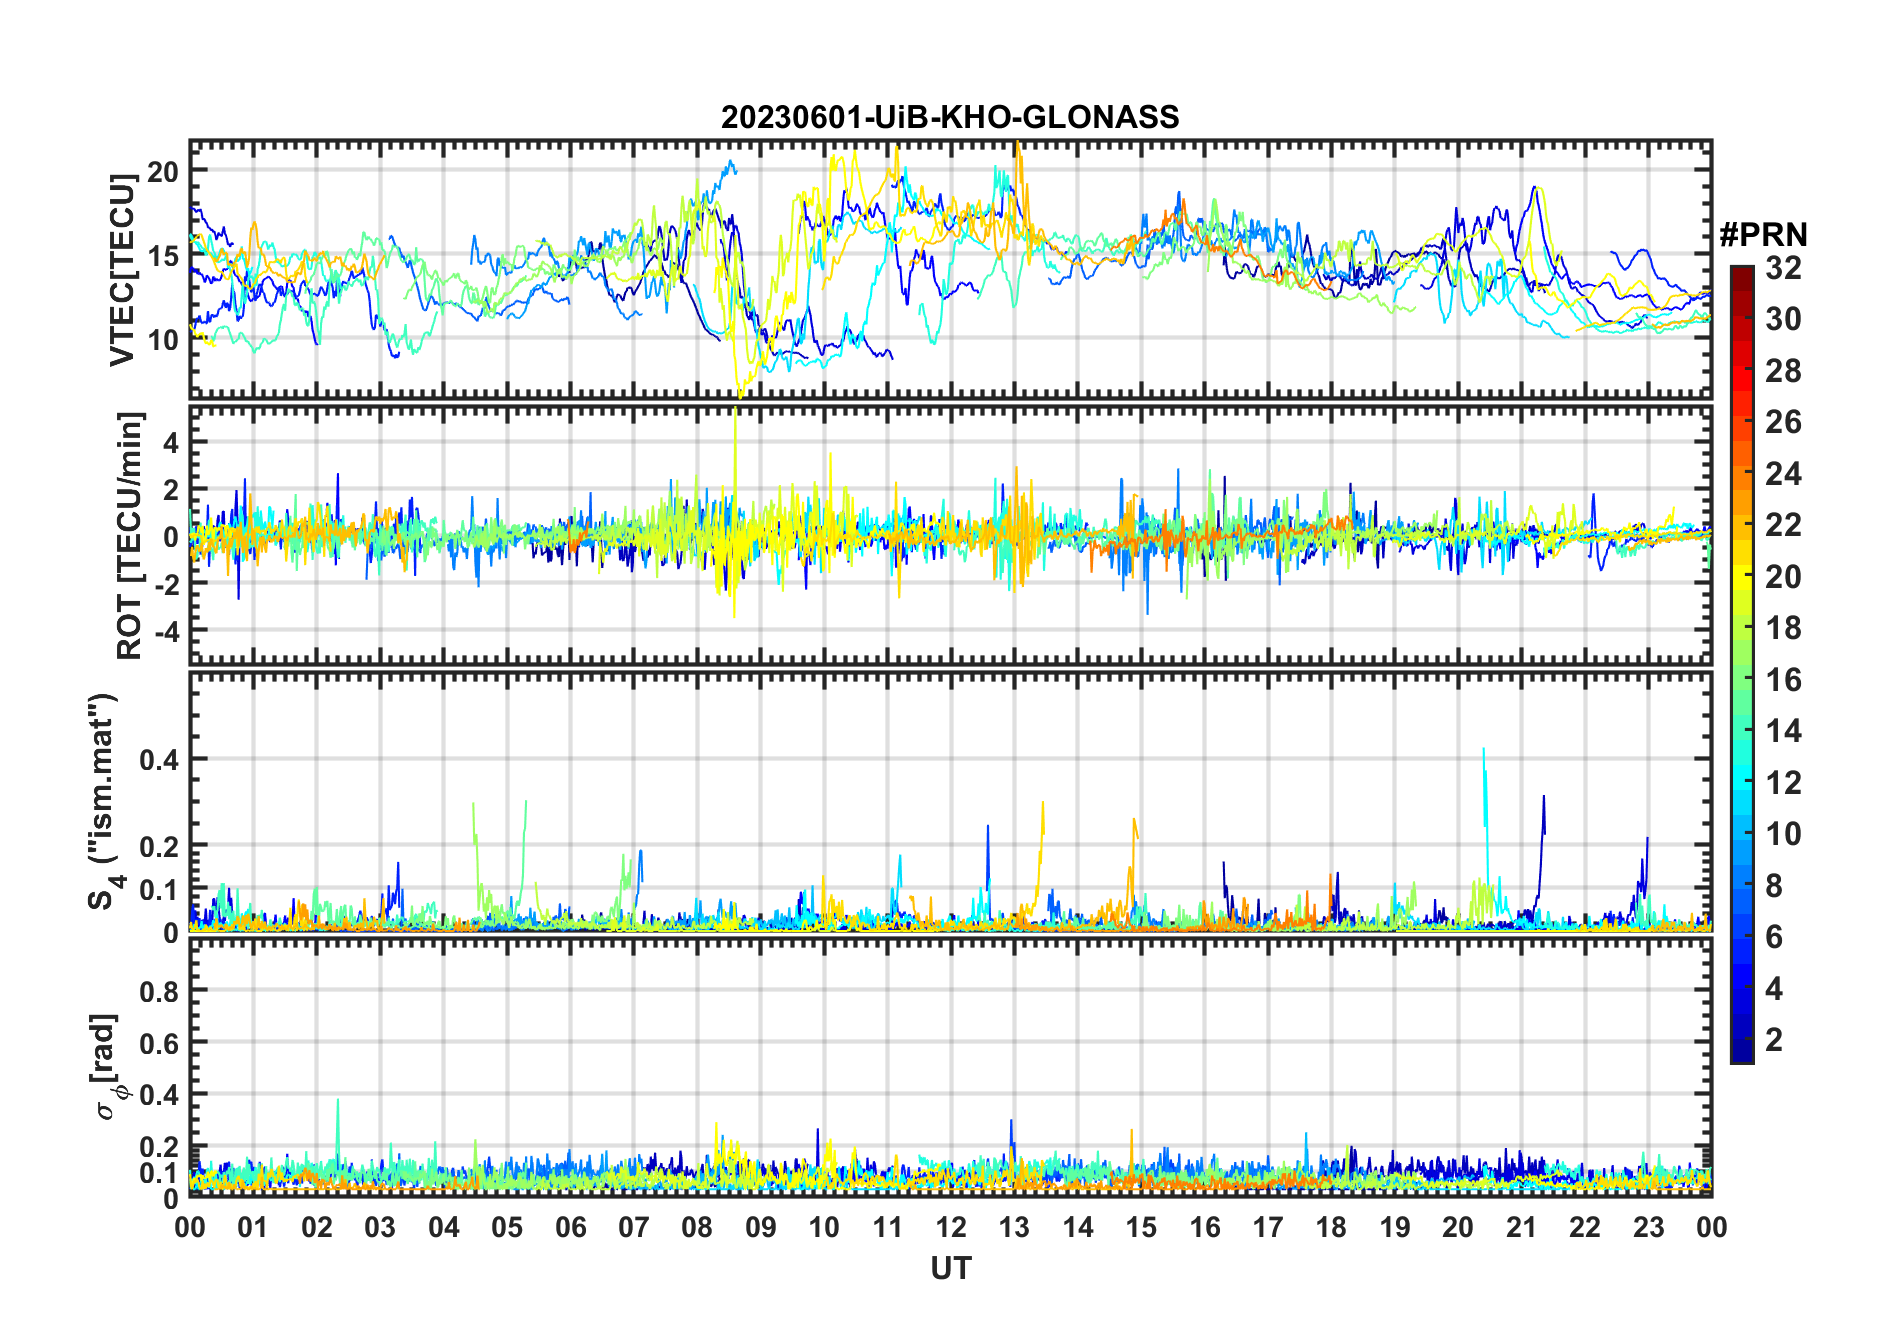Click the 12 hour tick on the UT axis
Screen dimensions: 1902x1330
click(951, 1227)
